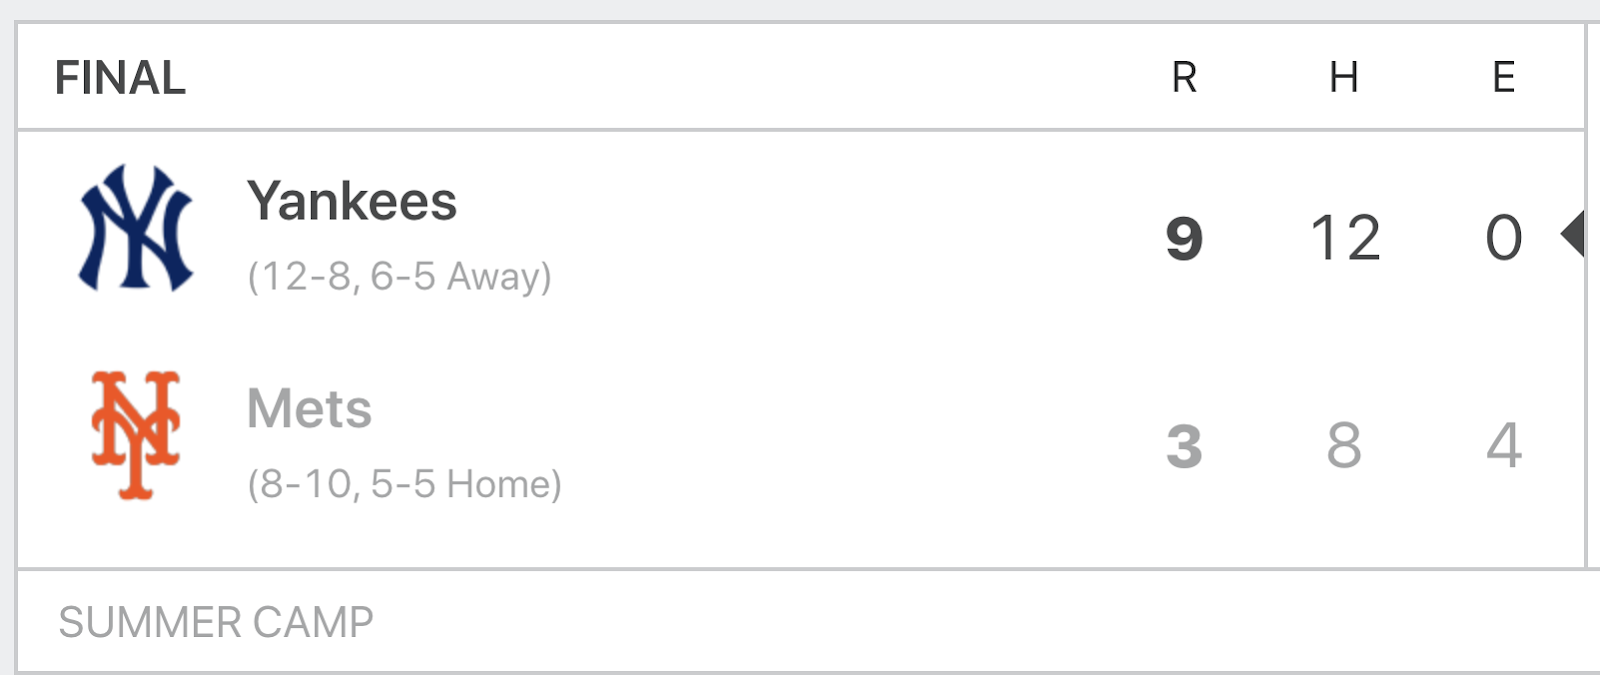
Task: Click the Mets 8-10 overall record
Action: coord(300,484)
